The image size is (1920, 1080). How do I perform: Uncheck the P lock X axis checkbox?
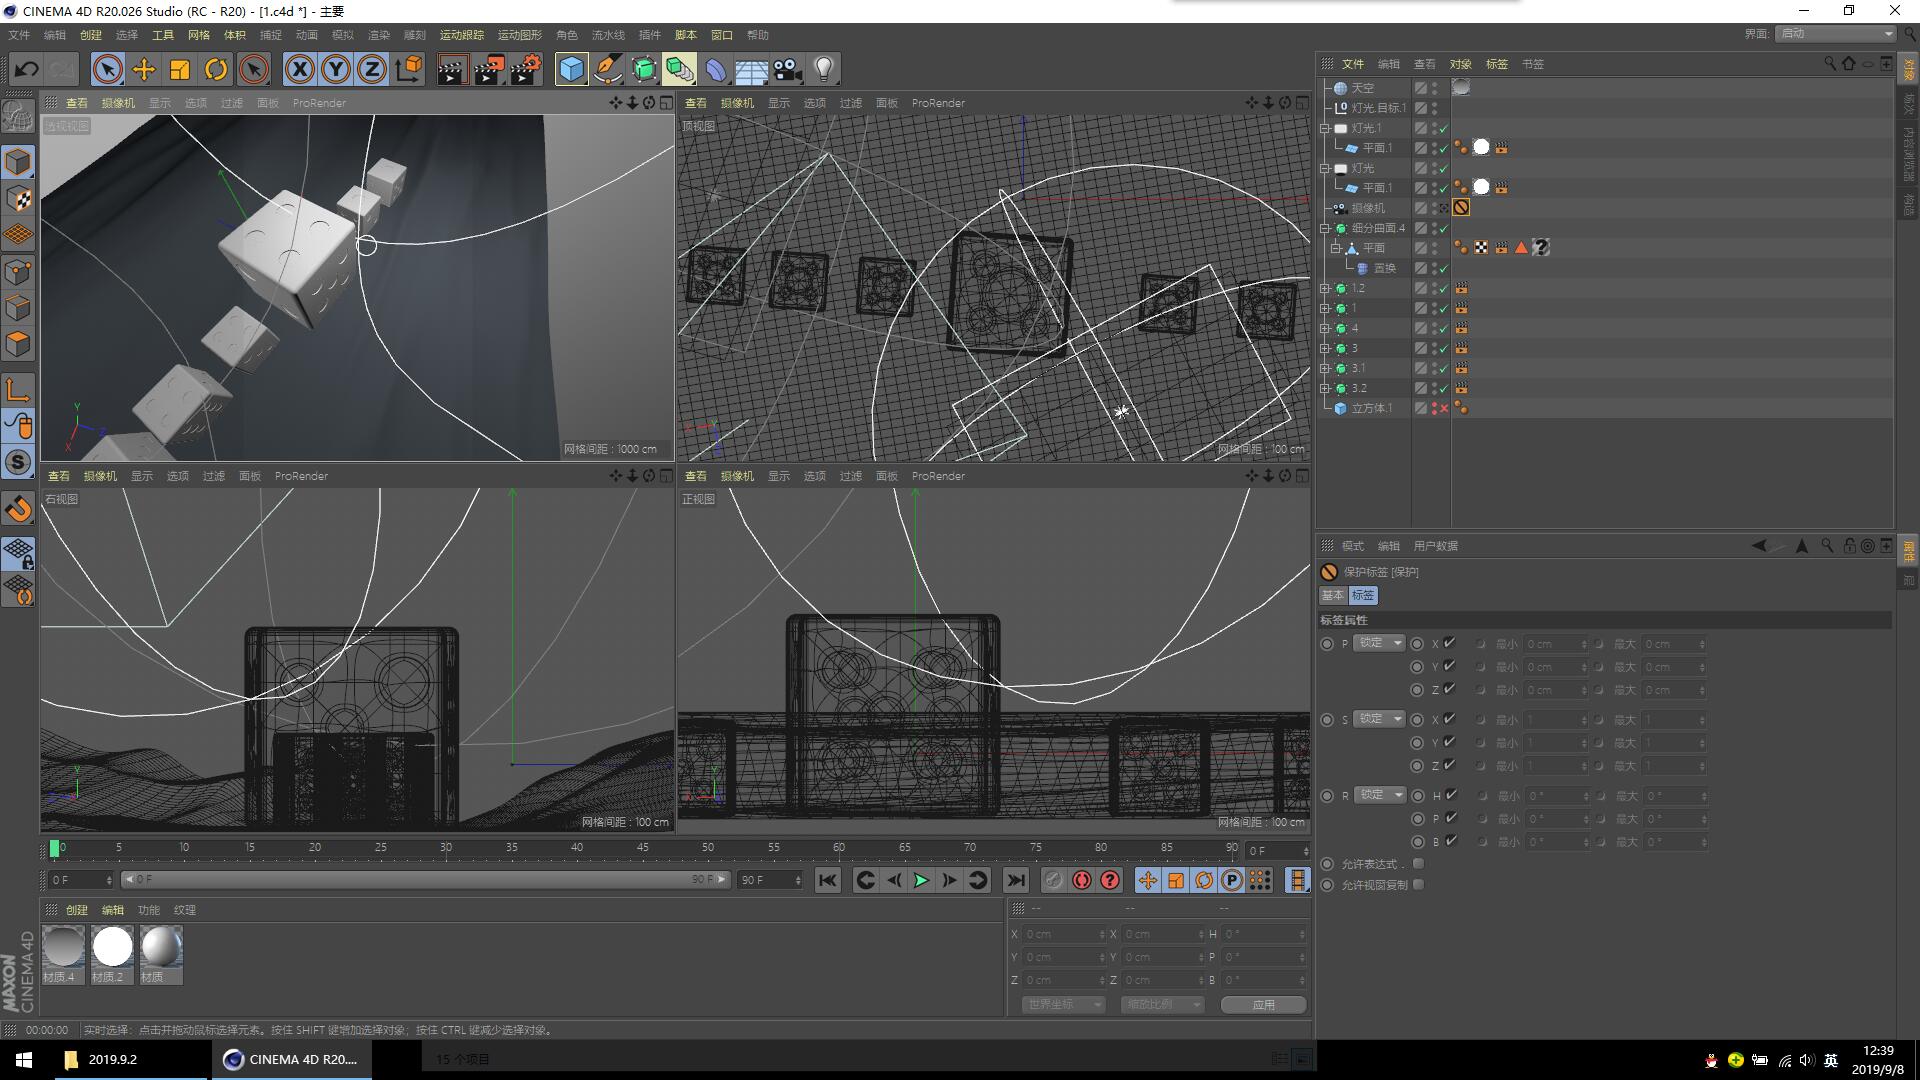point(1449,643)
